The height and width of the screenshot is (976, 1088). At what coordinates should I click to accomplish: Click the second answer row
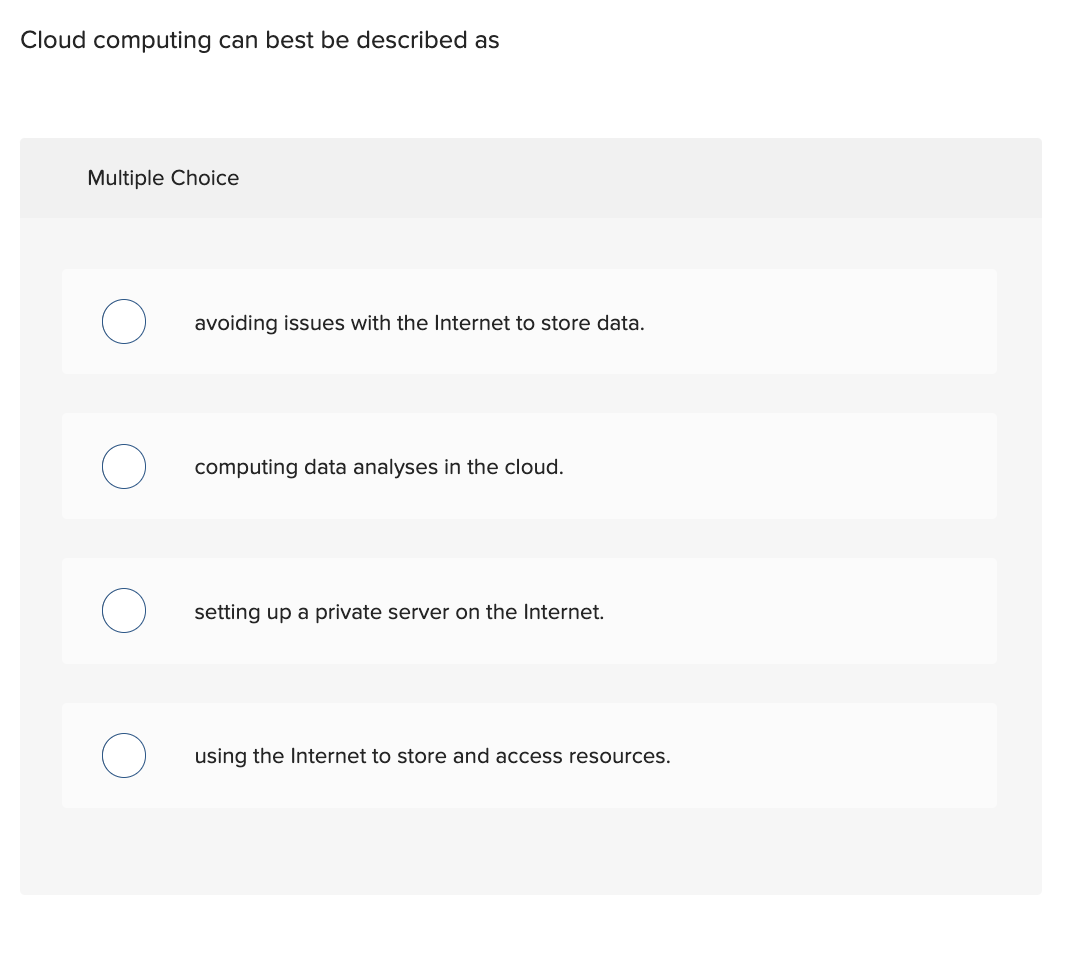[529, 466]
